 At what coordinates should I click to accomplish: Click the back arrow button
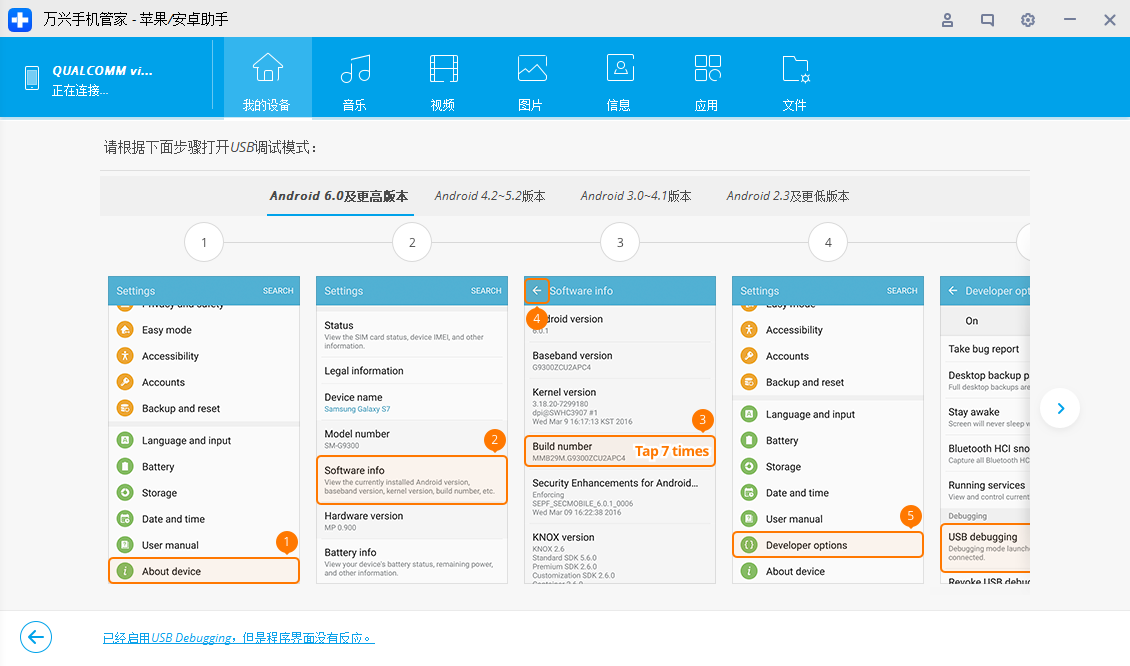click(36, 637)
